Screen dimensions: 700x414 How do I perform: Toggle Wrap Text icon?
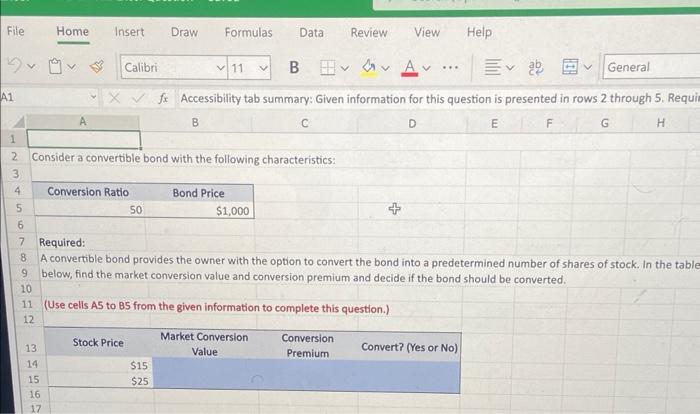pos(536,67)
